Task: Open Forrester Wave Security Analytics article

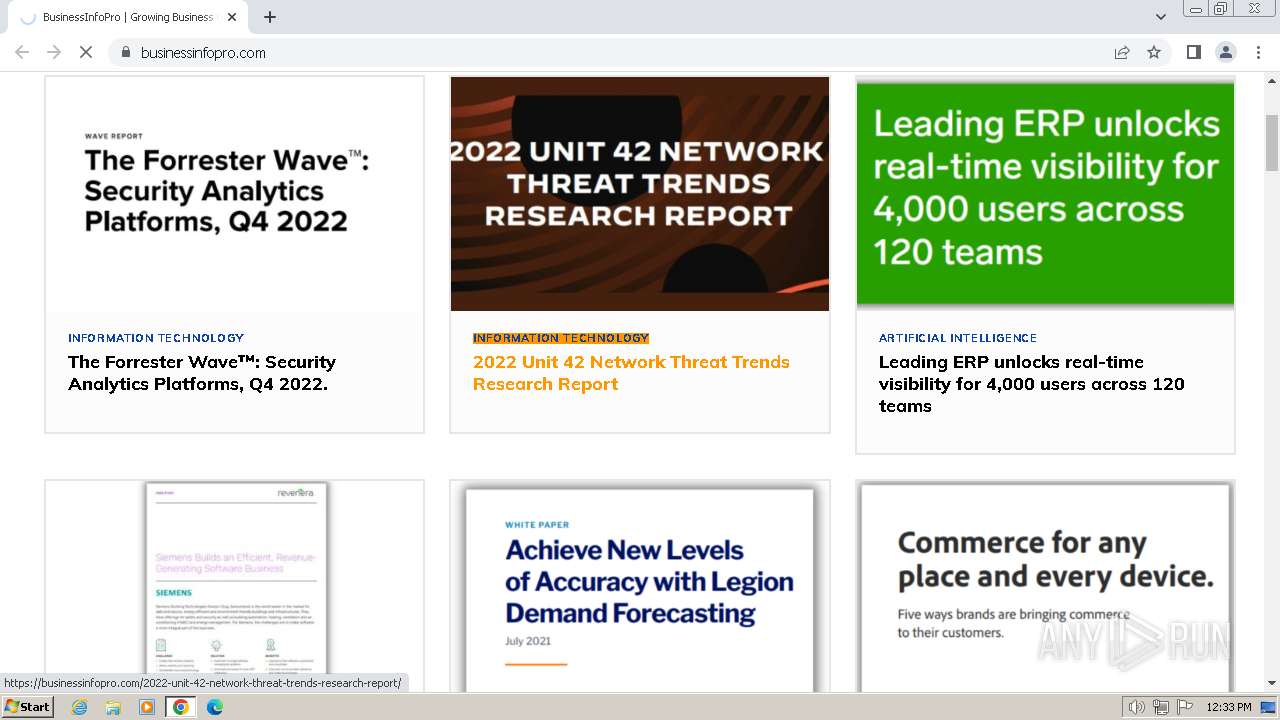Action: (202, 373)
